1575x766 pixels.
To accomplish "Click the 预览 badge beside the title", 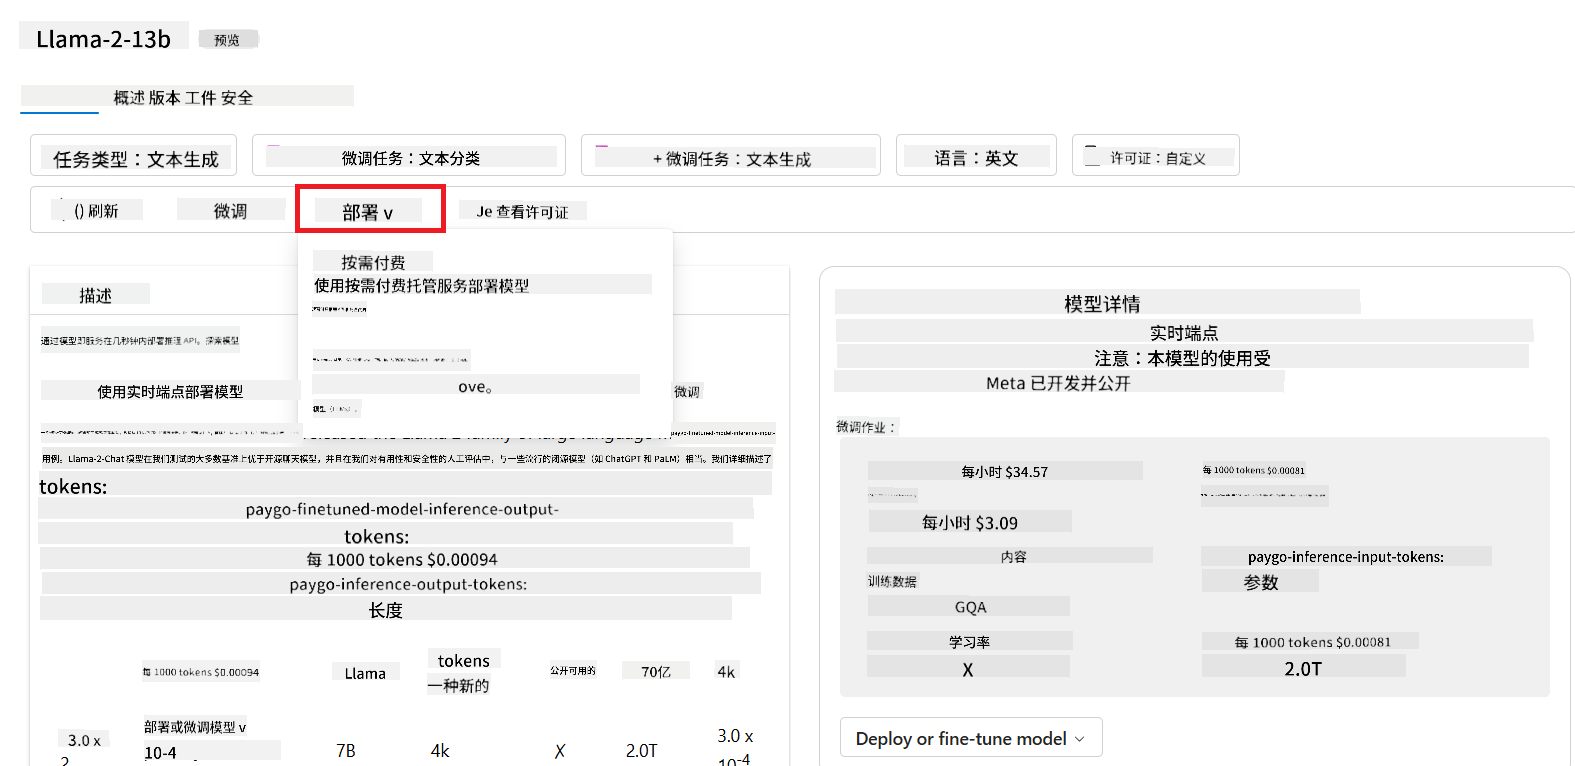I will [228, 40].
